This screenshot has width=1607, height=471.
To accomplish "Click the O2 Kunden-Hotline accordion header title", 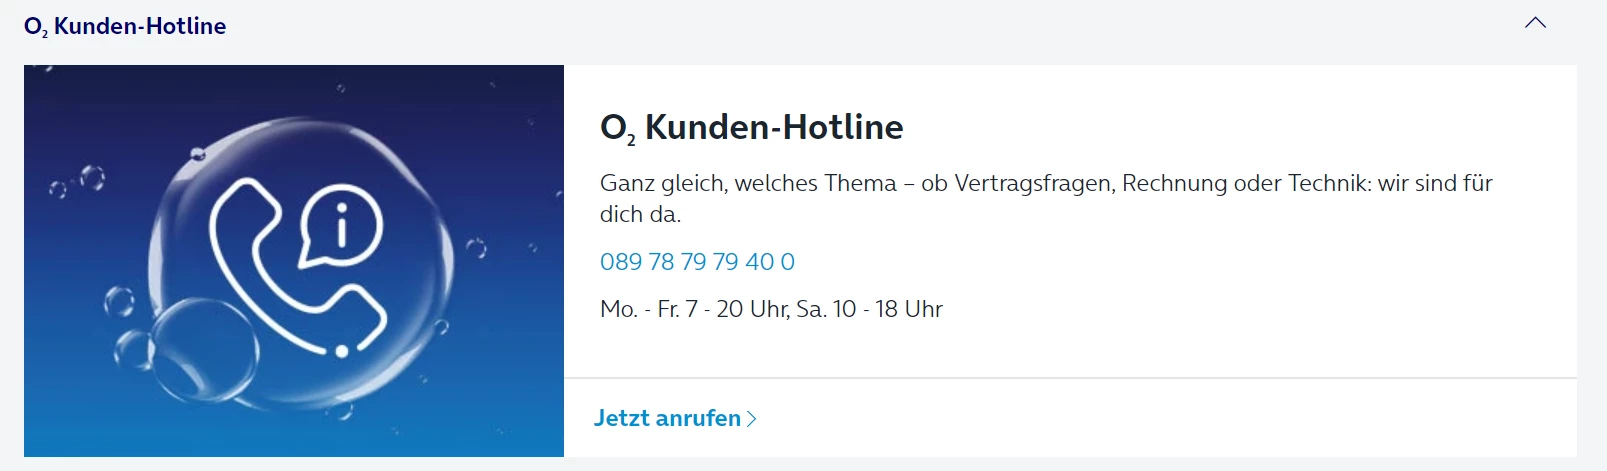I will 125,26.
